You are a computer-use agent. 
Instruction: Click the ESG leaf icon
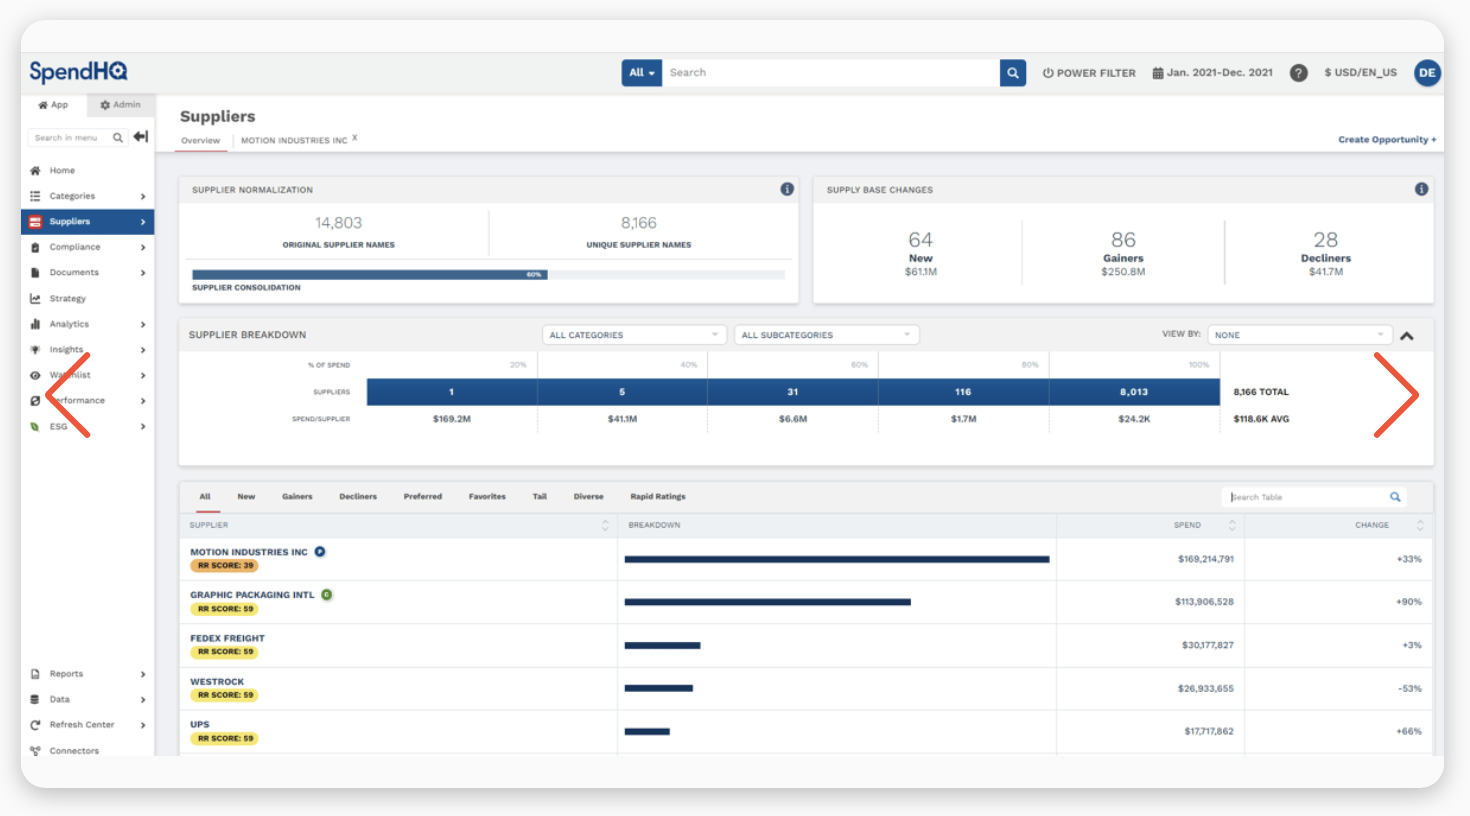35,427
